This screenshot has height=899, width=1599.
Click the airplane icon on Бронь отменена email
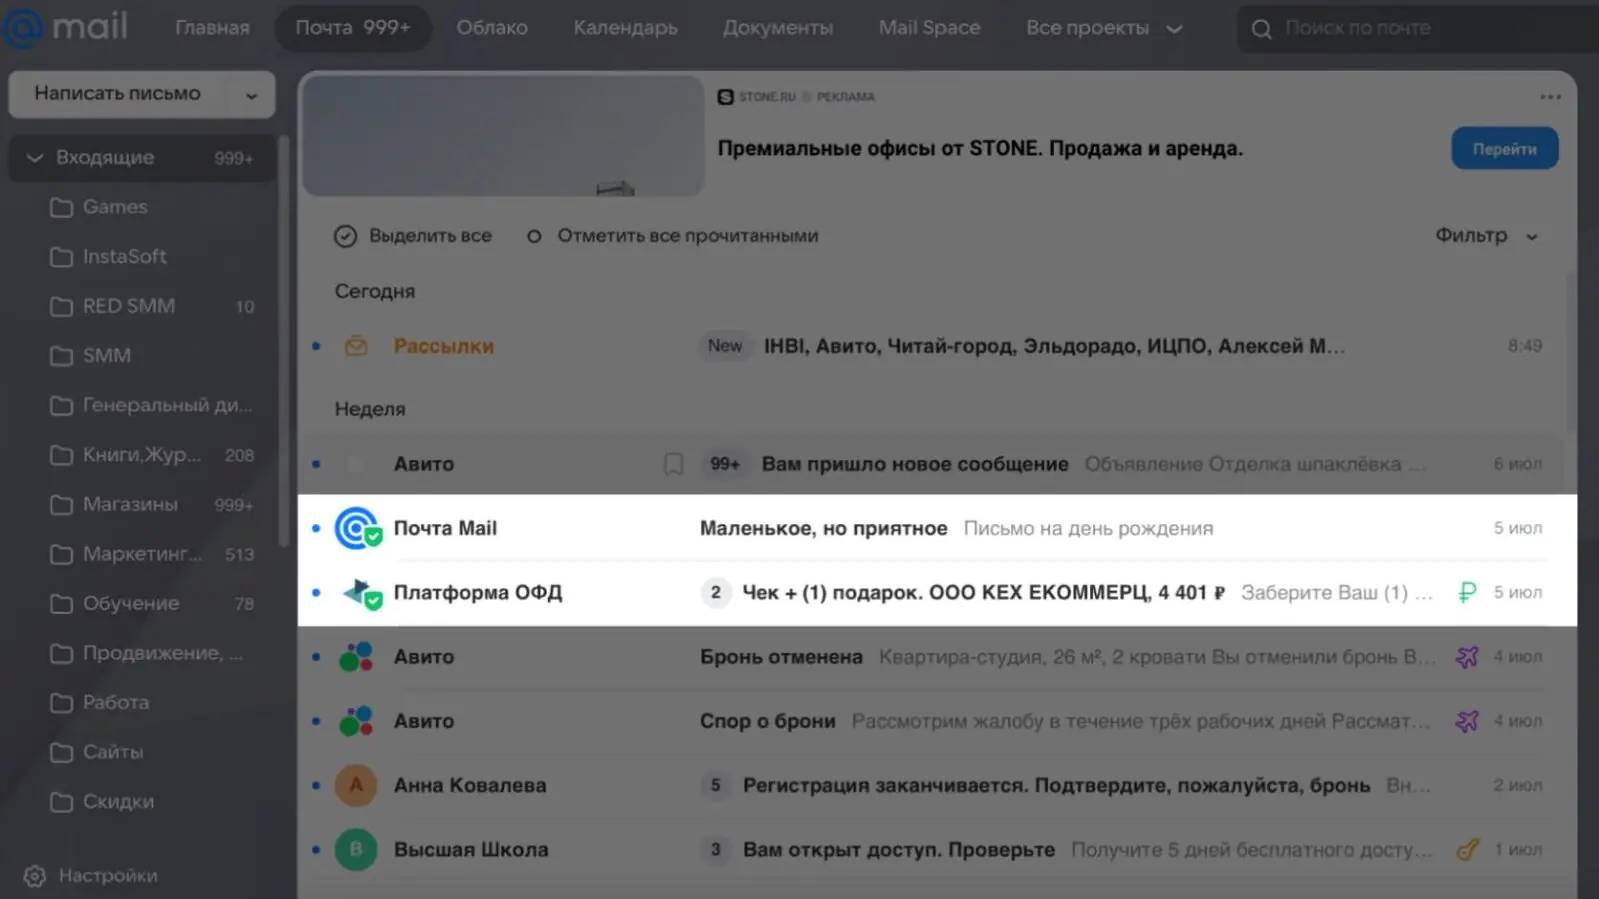(x=1467, y=657)
